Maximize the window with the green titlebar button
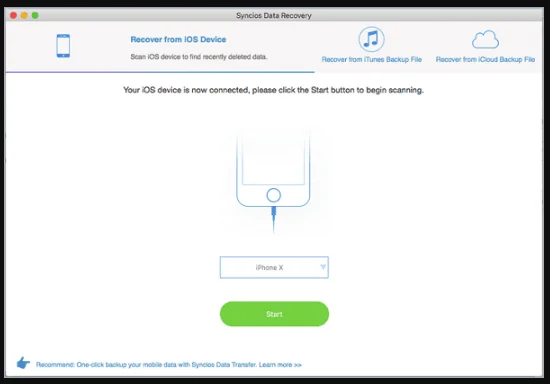The image size is (550, 384). 35,15
